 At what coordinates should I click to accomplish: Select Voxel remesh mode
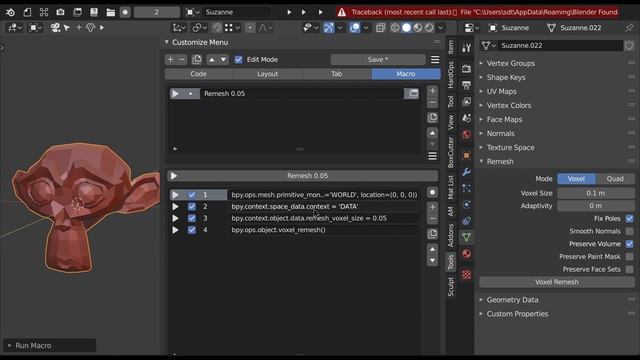click(x=576, y=179)
